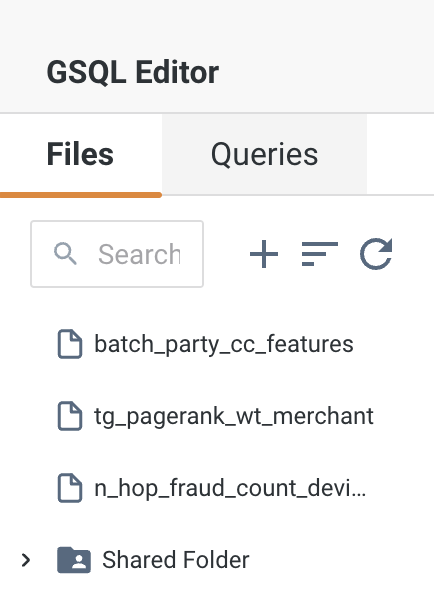Create a new file with the plus icon
Screen dimensions: 434x600
[x=264, y=254]
